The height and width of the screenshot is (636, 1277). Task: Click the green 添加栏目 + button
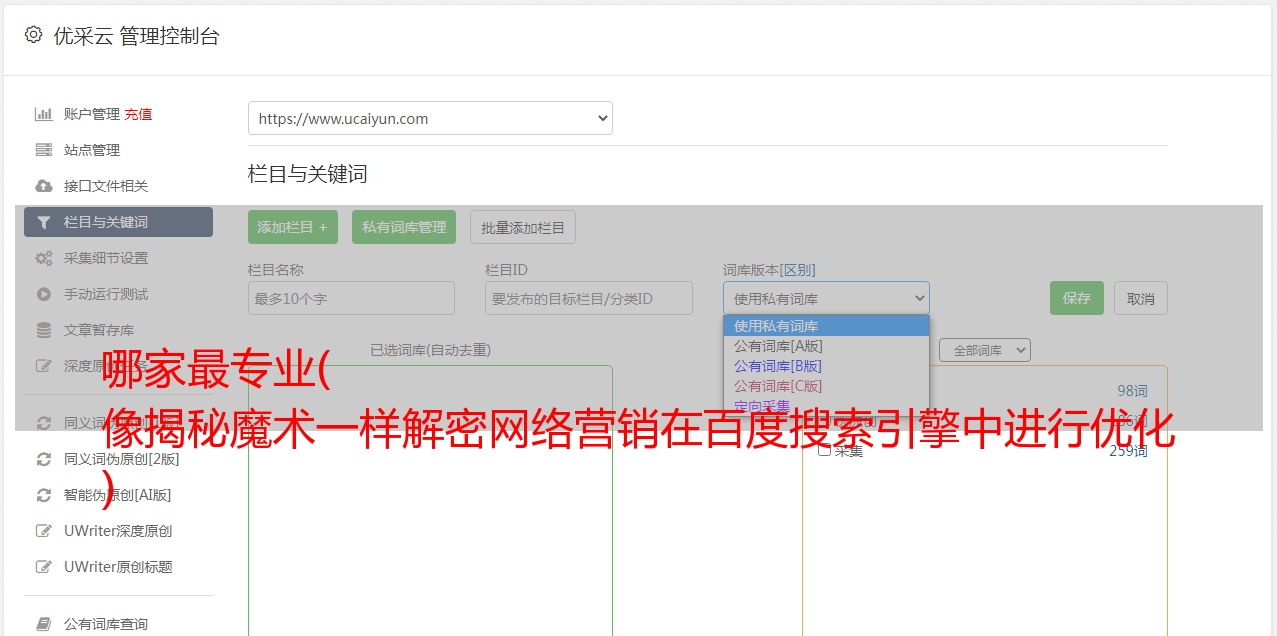coord(293,227)
